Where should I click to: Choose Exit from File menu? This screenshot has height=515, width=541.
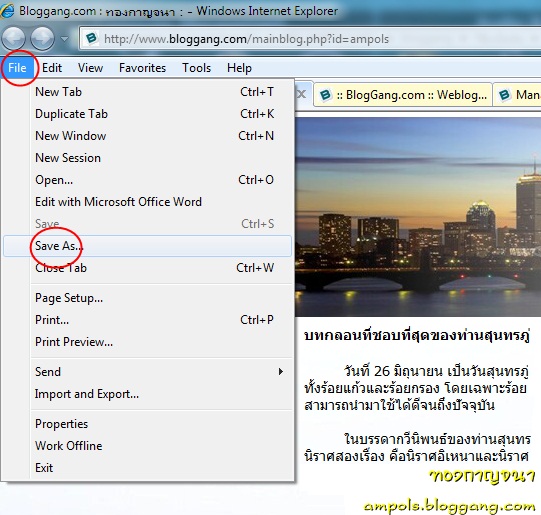pyautogui.click(x=147, y=468)
